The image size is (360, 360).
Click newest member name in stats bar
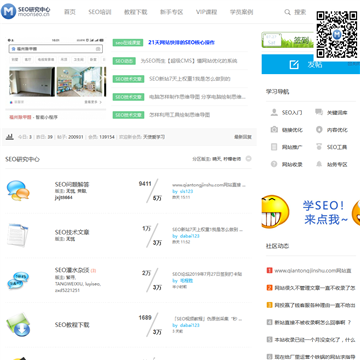[154, 137]
